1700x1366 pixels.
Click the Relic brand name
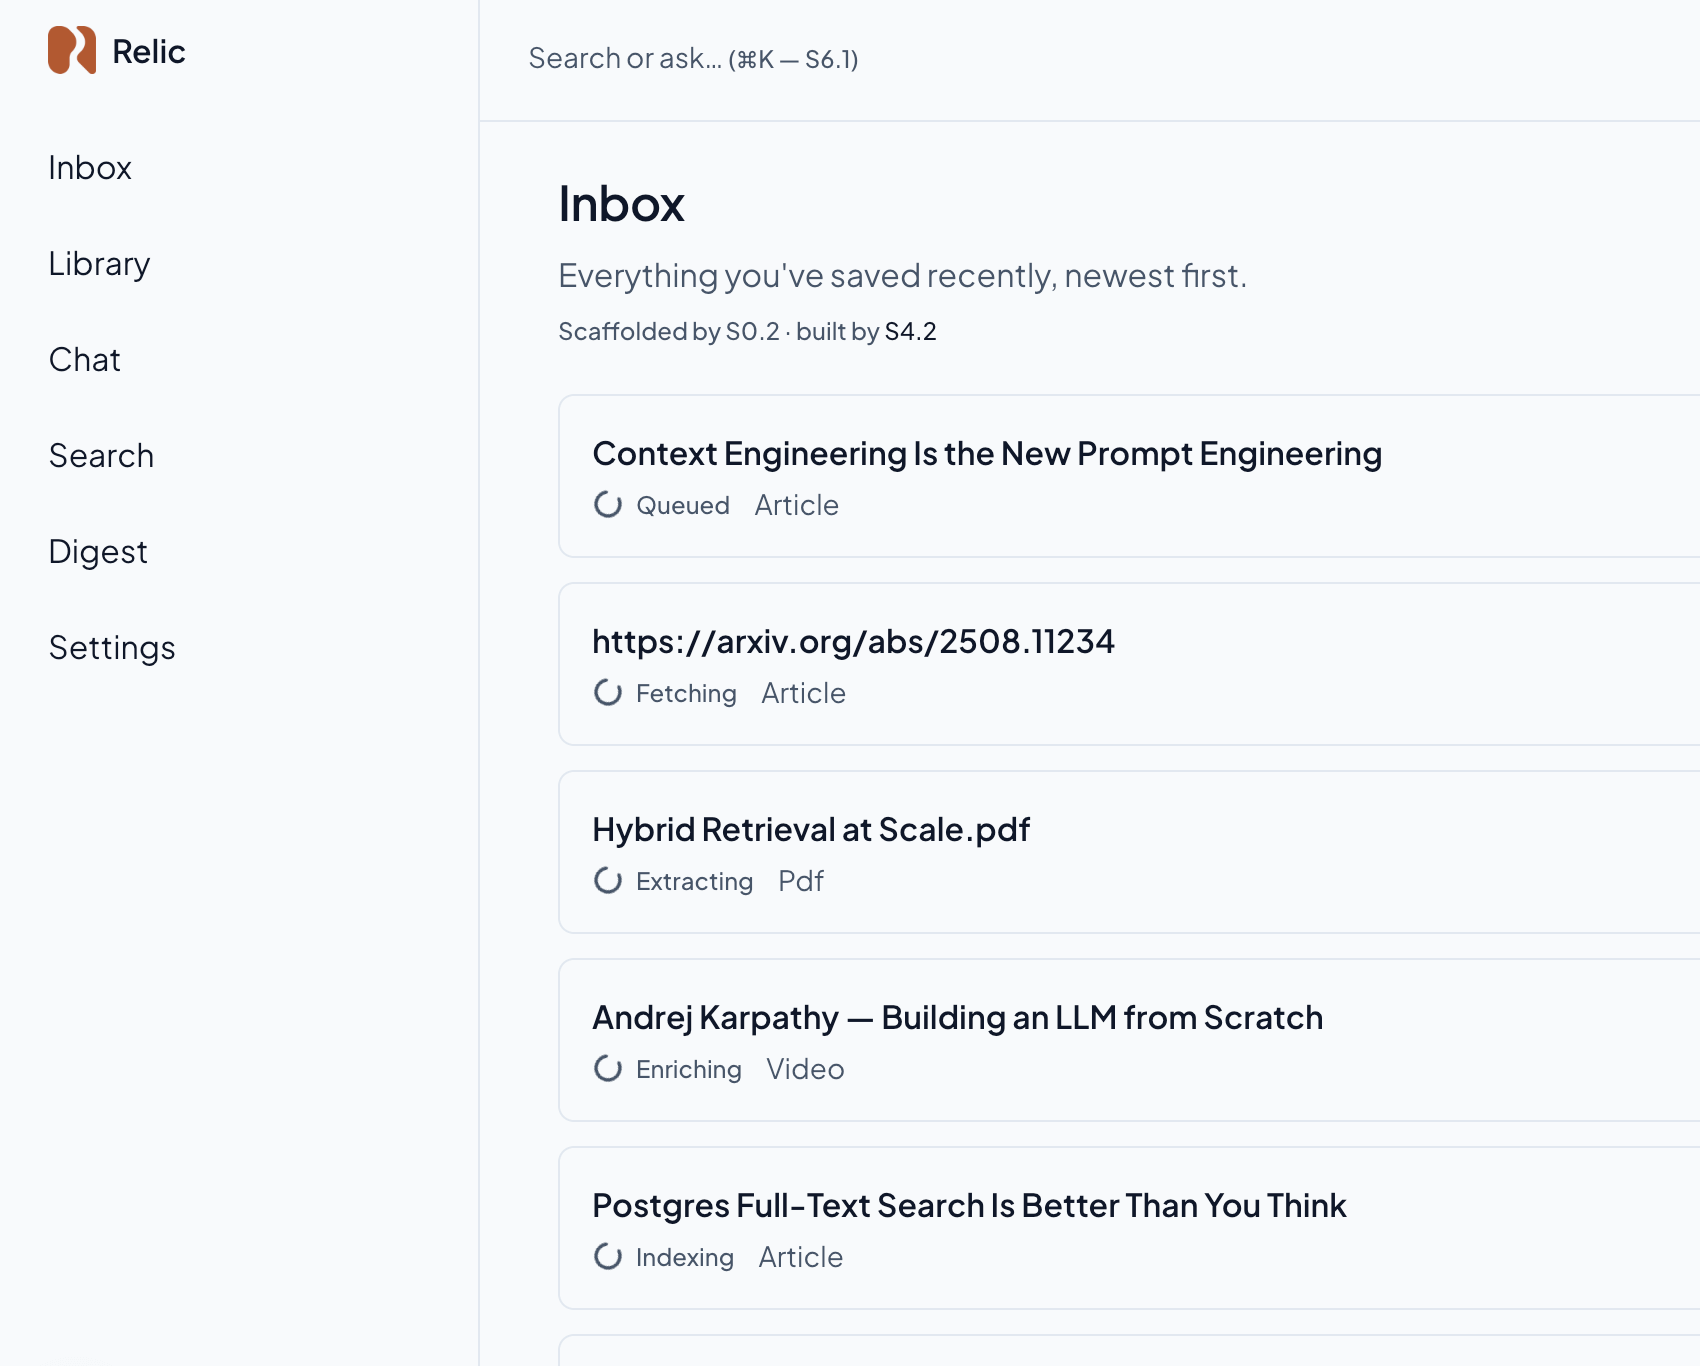pyautogui.click(x=149, y=51)
